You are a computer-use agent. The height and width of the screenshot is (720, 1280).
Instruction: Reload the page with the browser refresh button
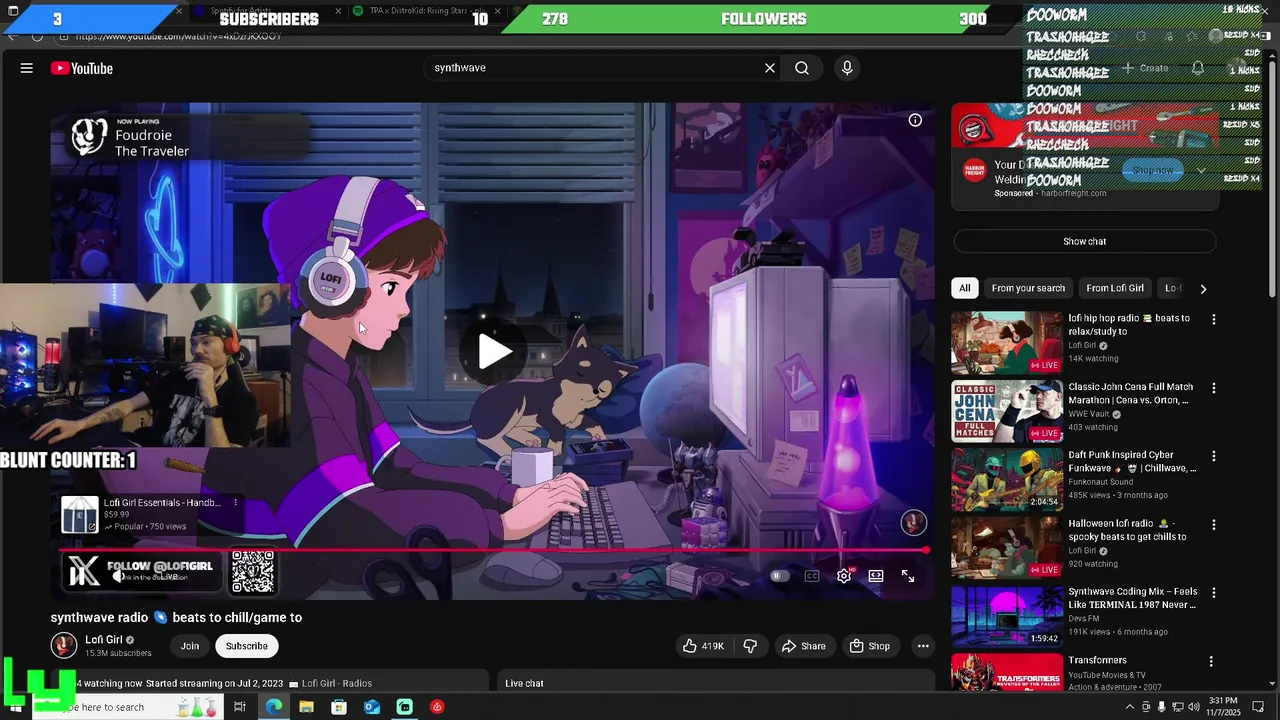[x=37, y=37]
